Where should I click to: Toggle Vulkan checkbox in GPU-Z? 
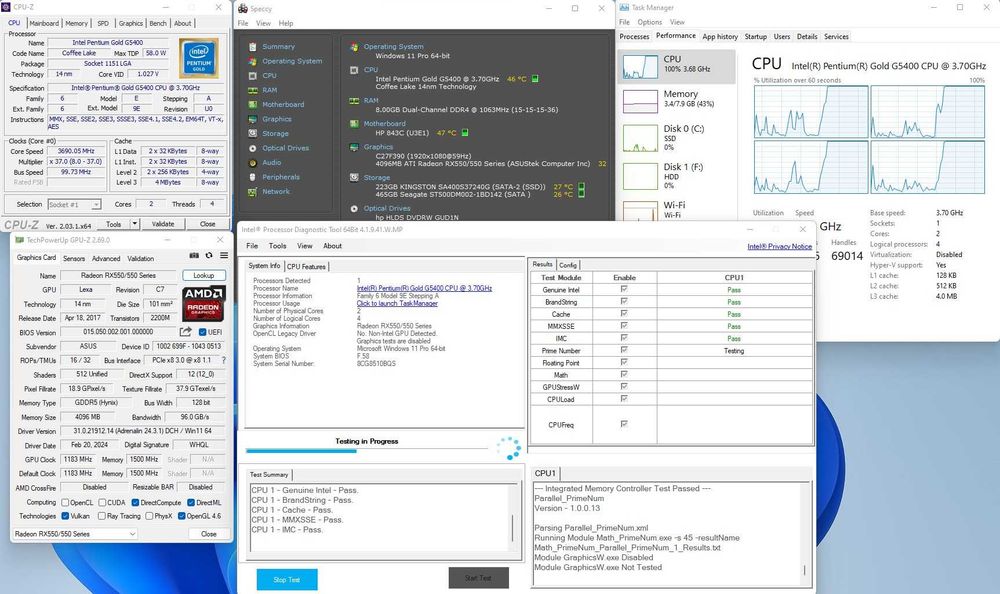click(64, 516)
